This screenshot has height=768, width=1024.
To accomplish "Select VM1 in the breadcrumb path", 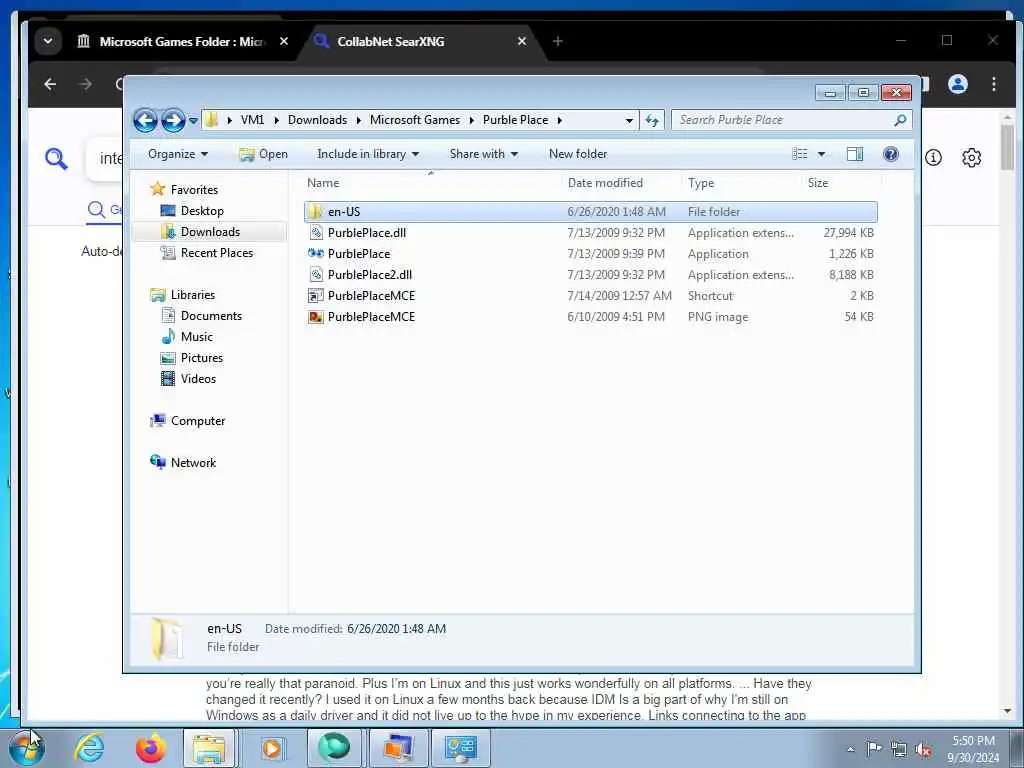I will point(252,120).
